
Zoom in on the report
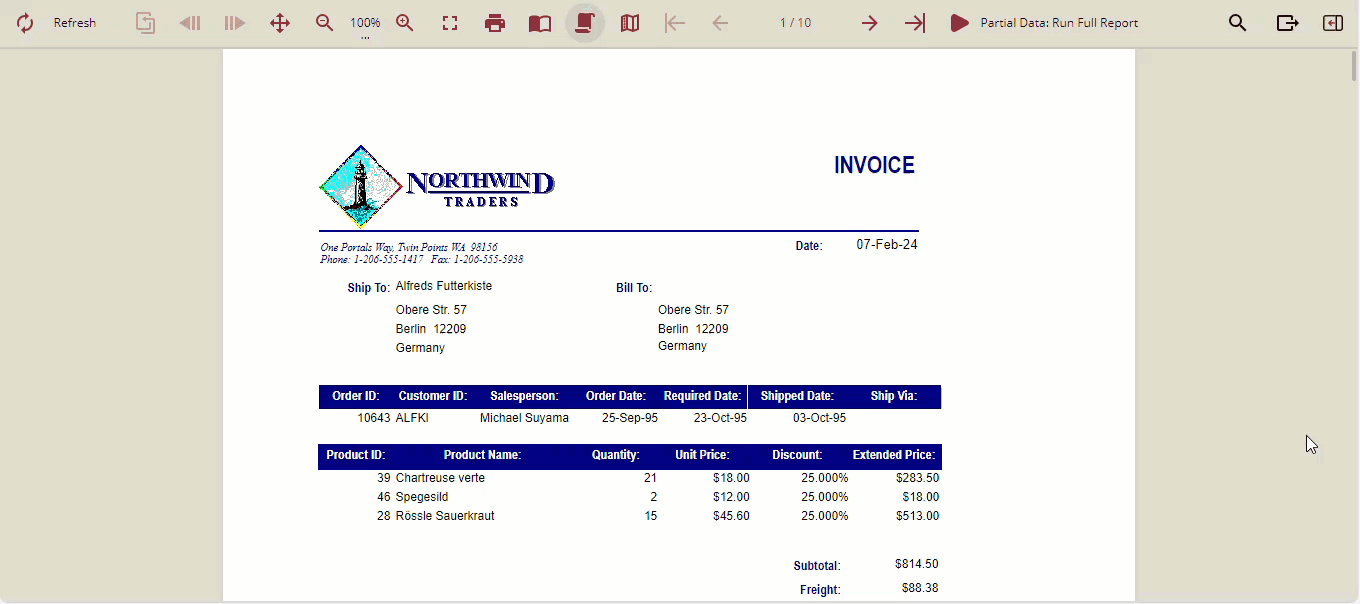pyautogui.click(x=405, y=23)
